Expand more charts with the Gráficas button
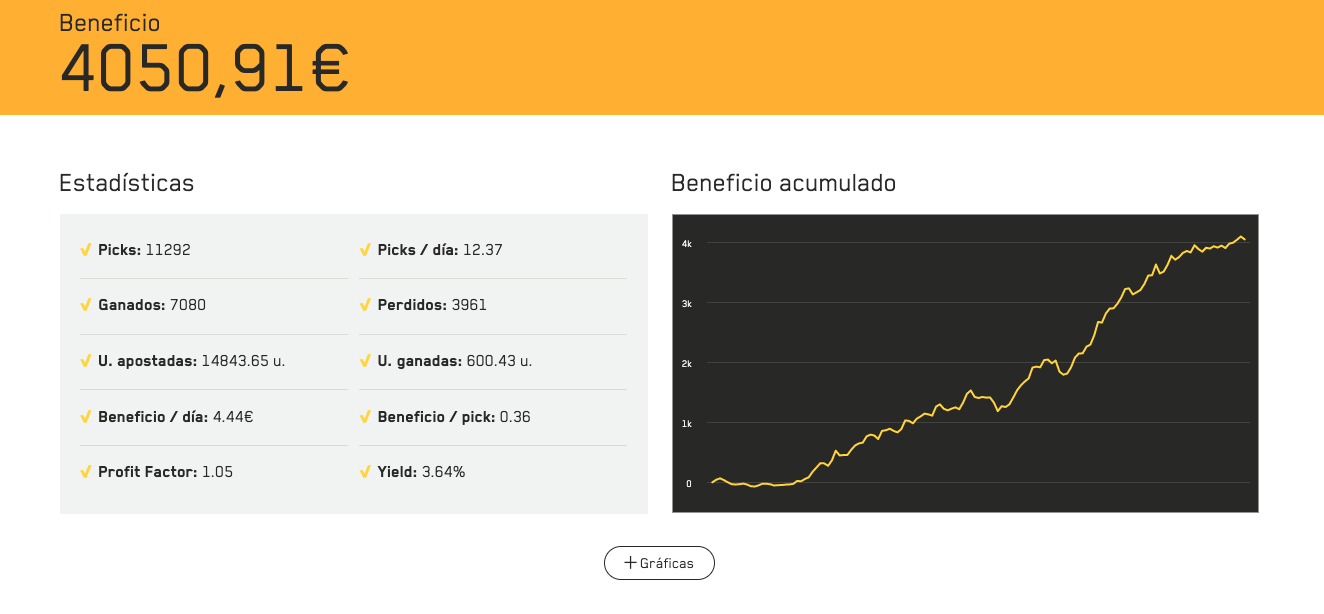The height and width of the screenshot is (614, 1324). pos(659,563)
